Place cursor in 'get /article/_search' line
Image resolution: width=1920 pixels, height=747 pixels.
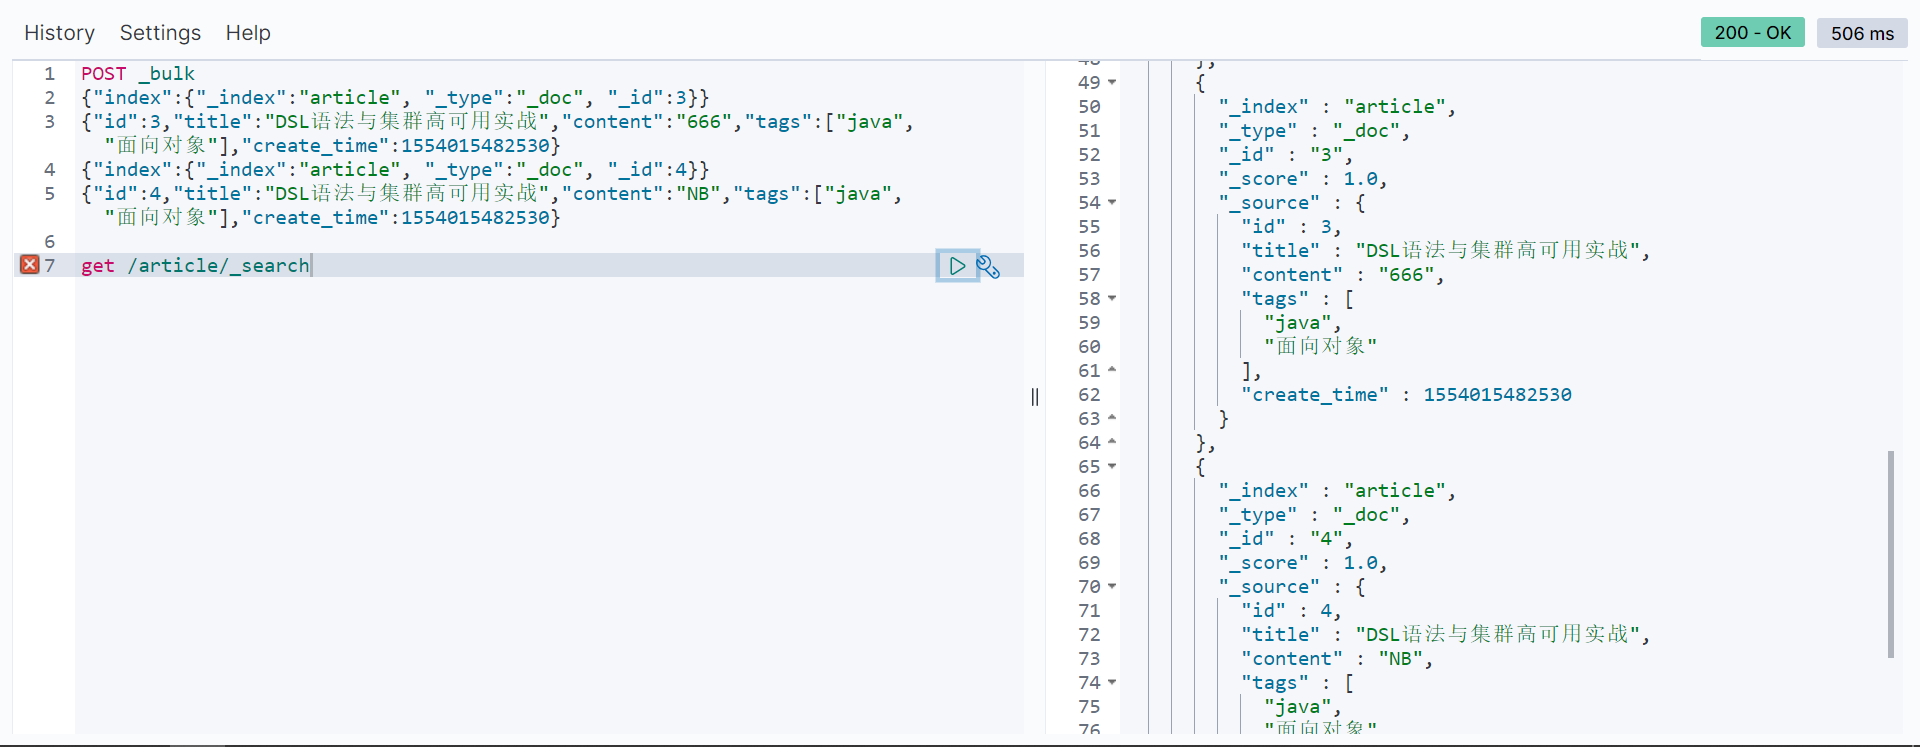(x=195, y=266)
